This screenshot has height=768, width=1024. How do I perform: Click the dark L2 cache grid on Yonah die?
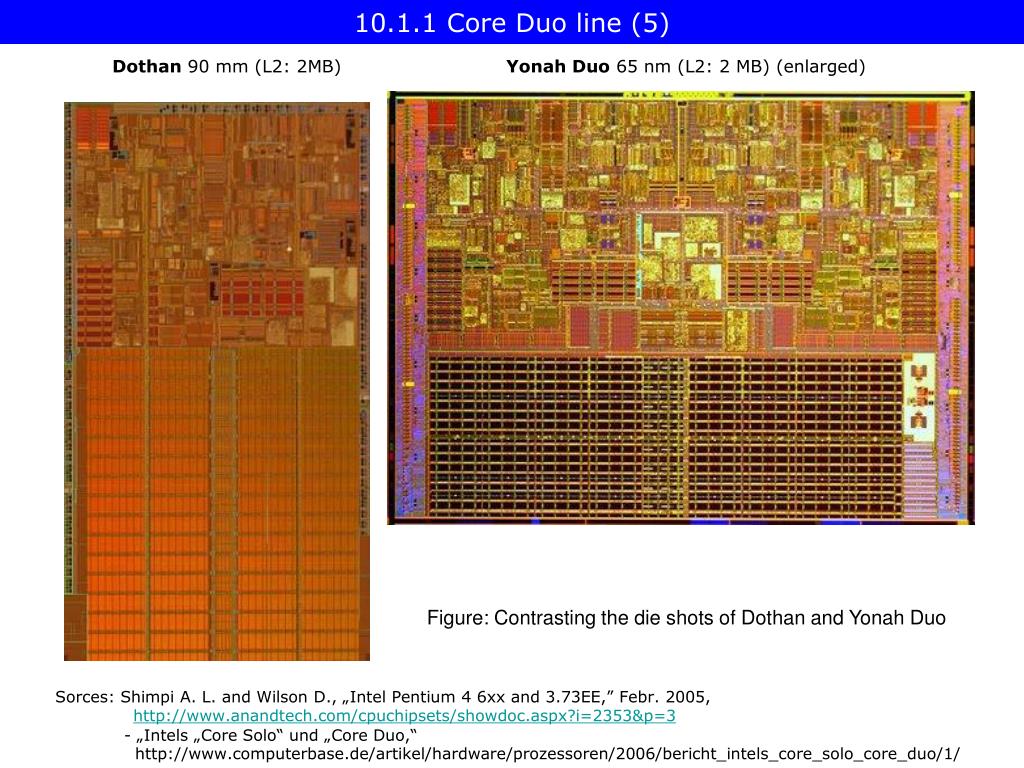[x=665, y=436]
